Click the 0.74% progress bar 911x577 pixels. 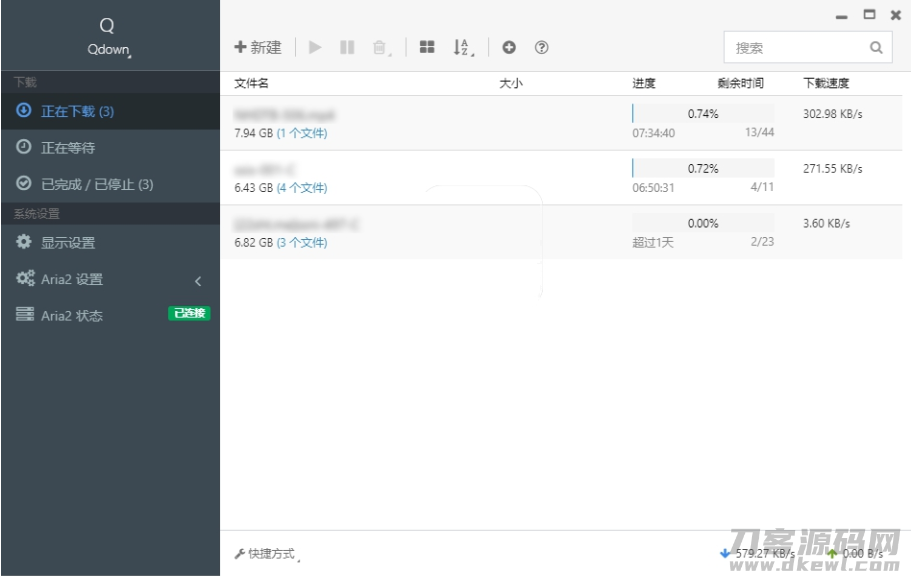(x=703, y=114)
